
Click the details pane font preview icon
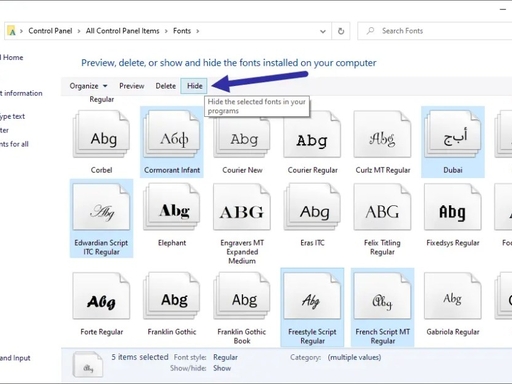click(x=88, y=365)
